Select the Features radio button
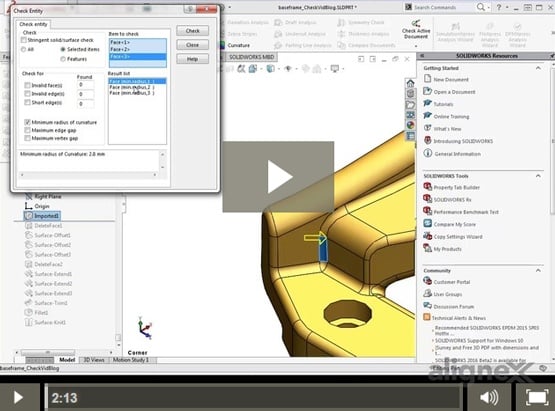The width and height of the screenshot is (555, 411). click(x=63, y=59)
